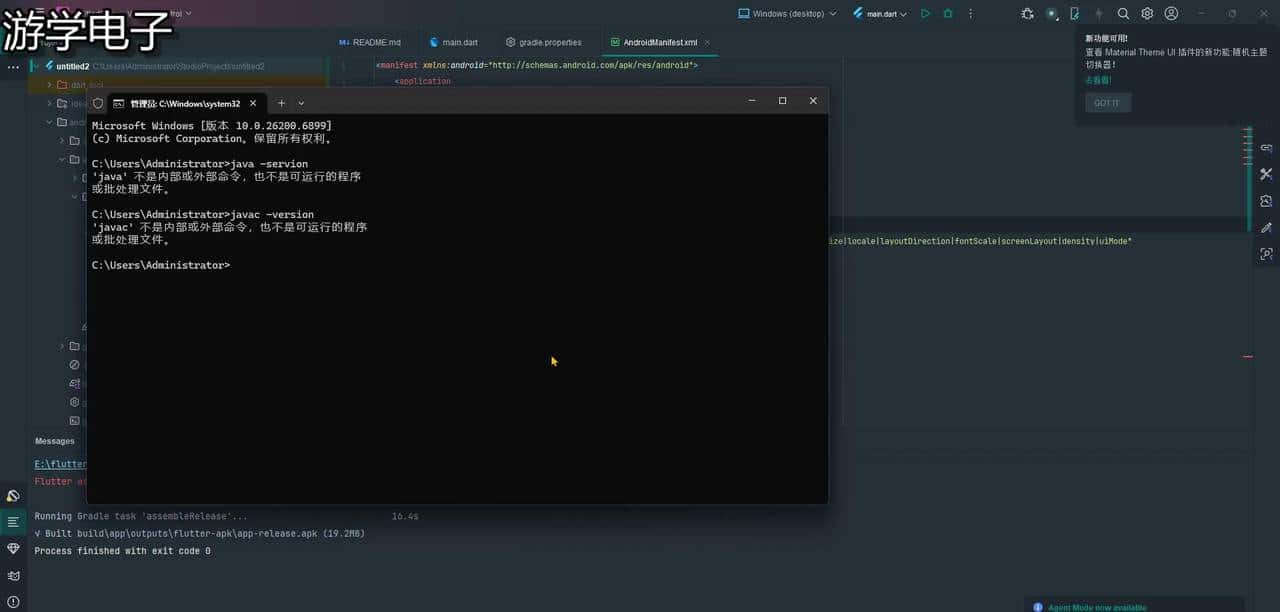Collapse the untitled2 project root node
1280x612 pixels.
[x=36, y=66]
